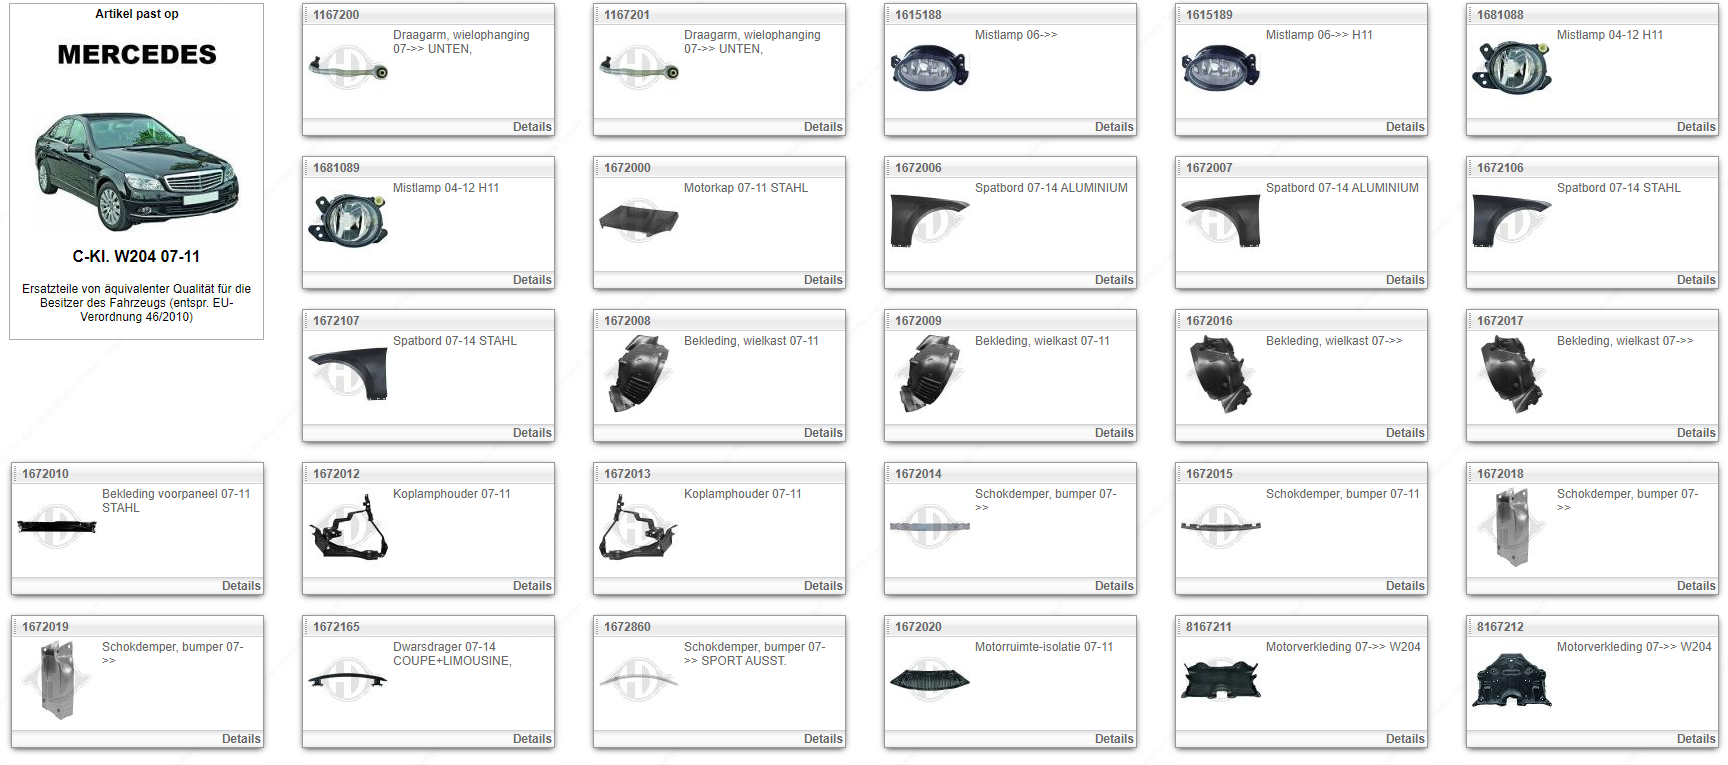
Task: Go to Details of Schokdemper 1672014
Action: (1114, 586)
